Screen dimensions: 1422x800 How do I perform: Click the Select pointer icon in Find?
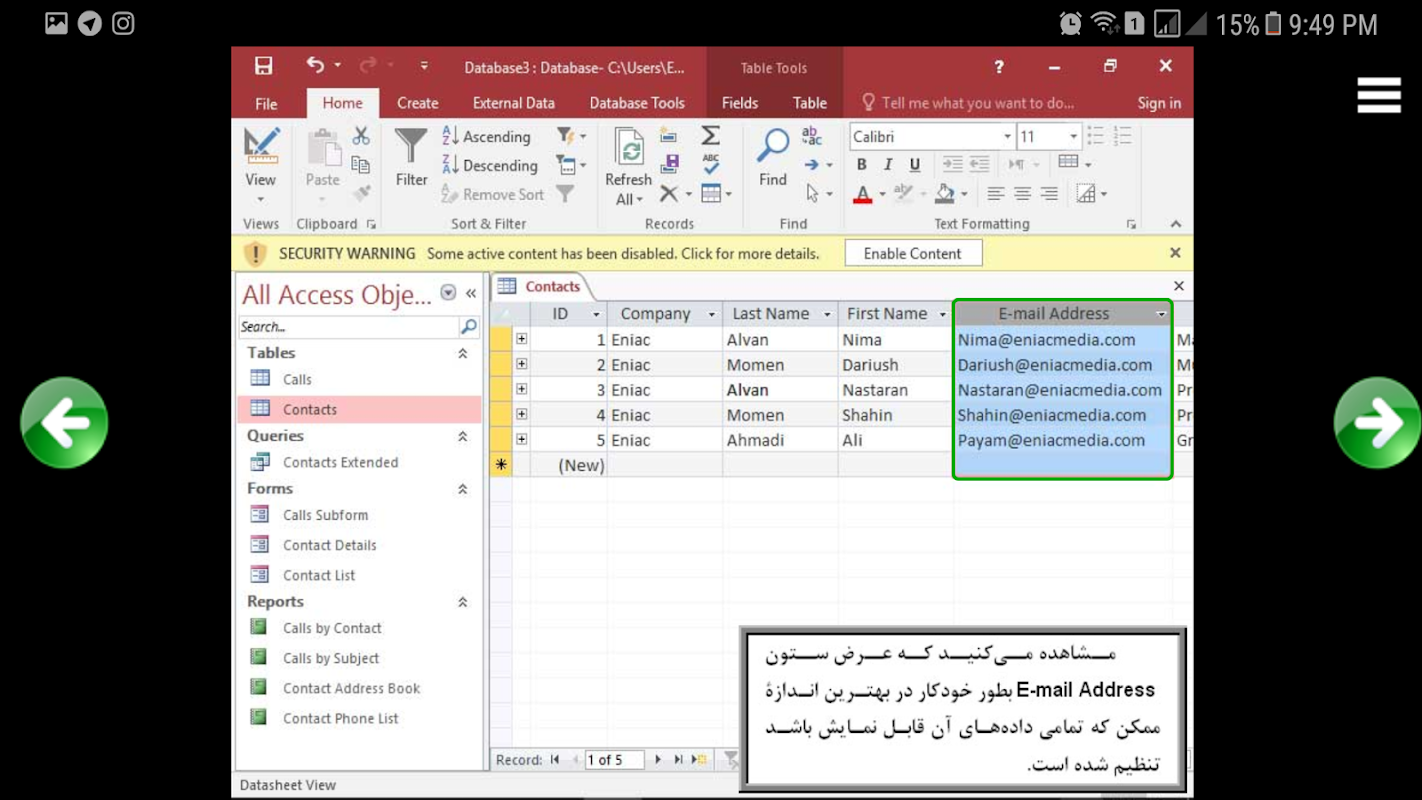click(813, 194)
